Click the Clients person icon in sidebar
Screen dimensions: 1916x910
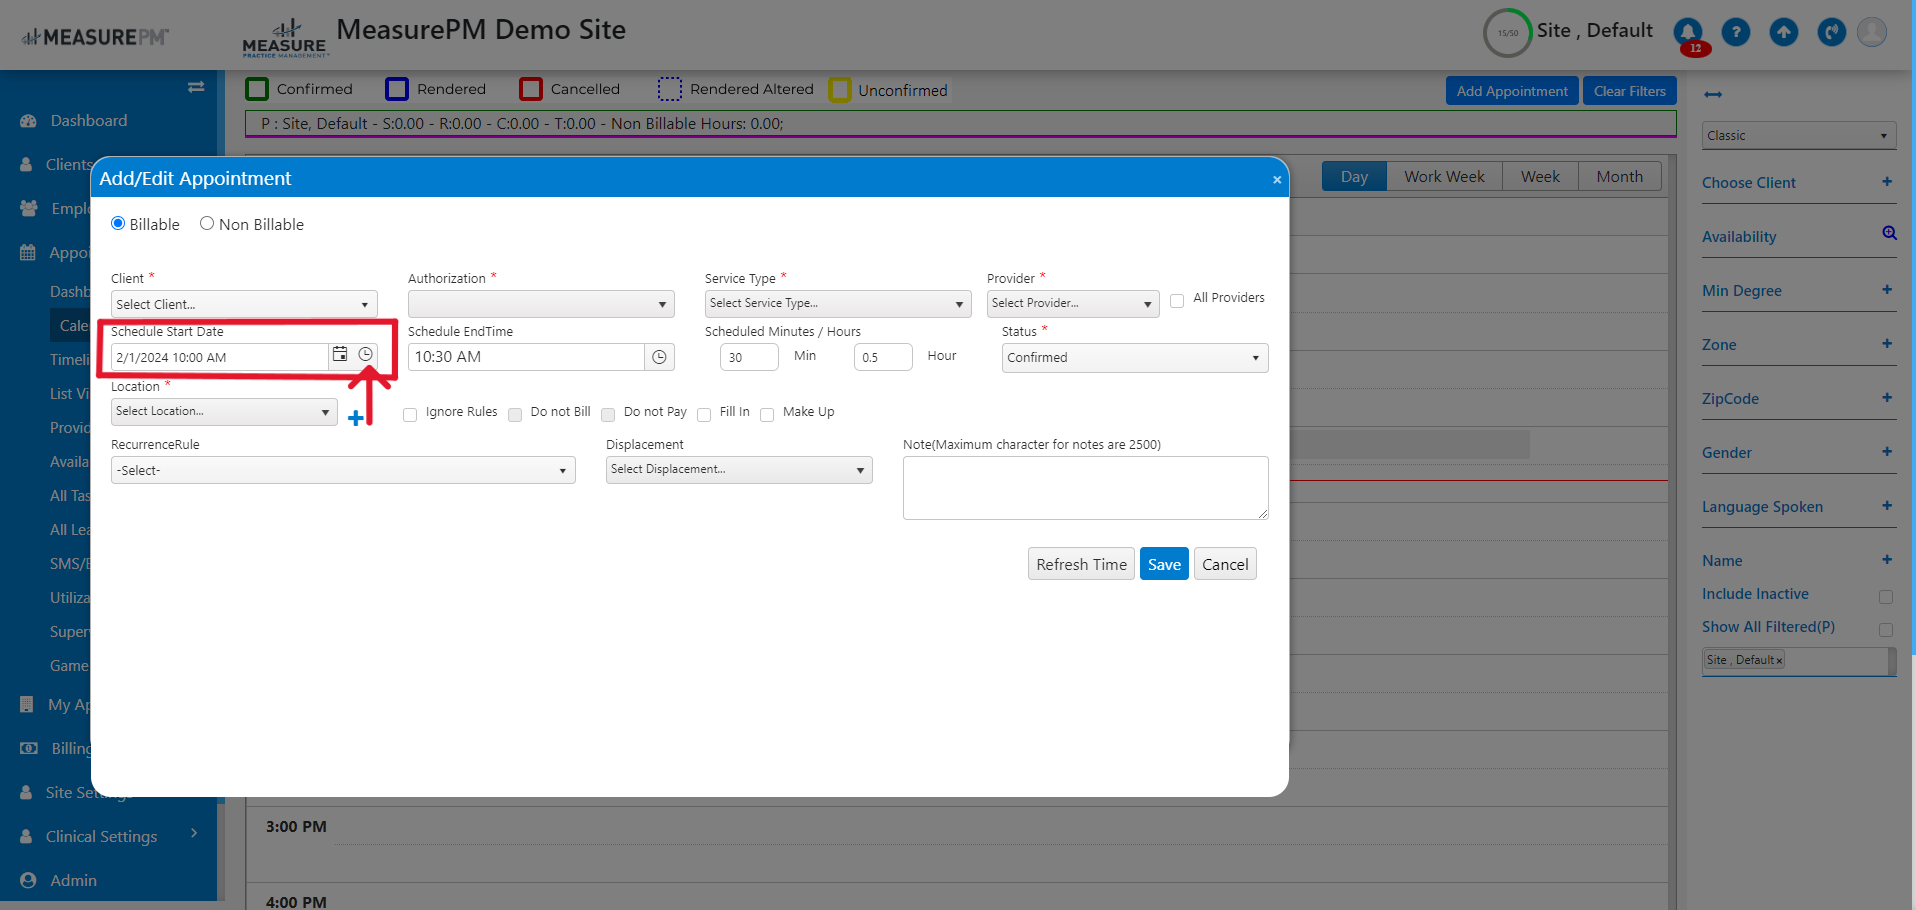tap(26, 165)
